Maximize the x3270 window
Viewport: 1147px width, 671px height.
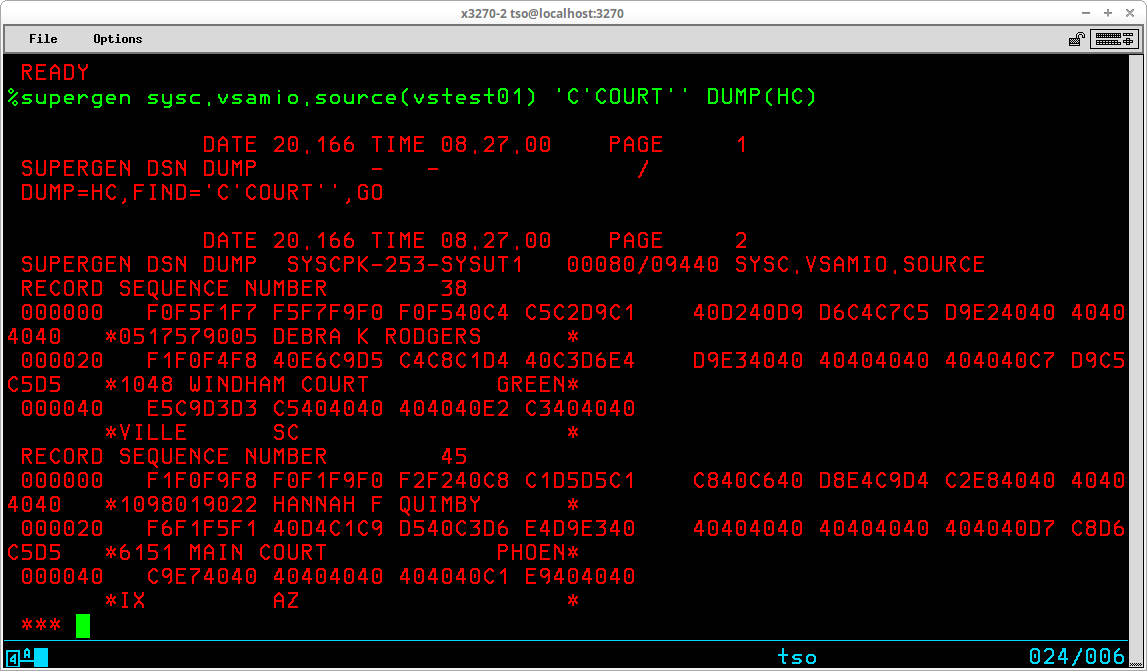point(1108,12)
